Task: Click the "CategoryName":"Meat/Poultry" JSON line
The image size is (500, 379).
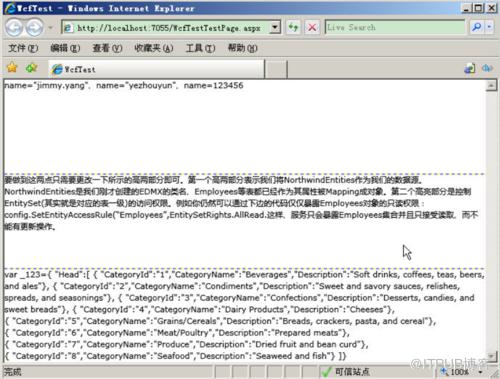Action: coord(177,333)
